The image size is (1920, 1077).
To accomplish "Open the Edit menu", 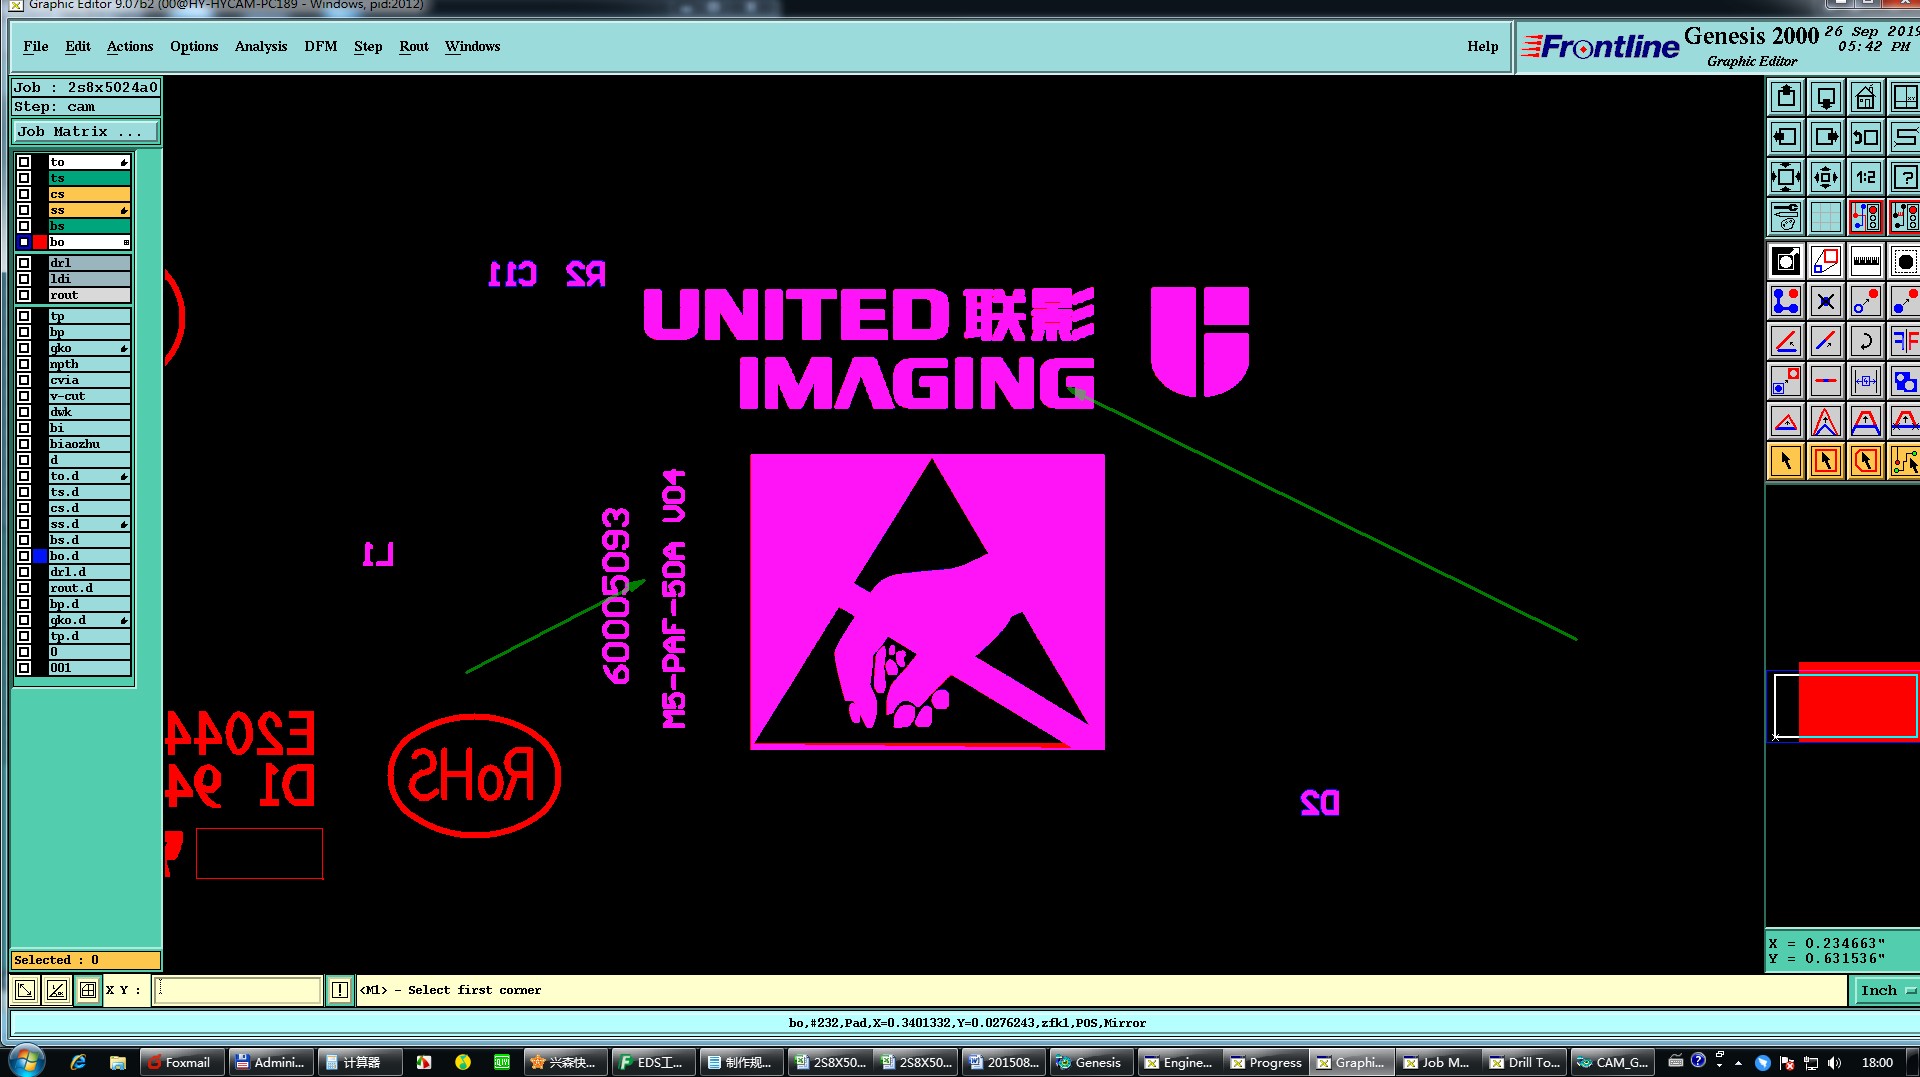I will 78,46.
